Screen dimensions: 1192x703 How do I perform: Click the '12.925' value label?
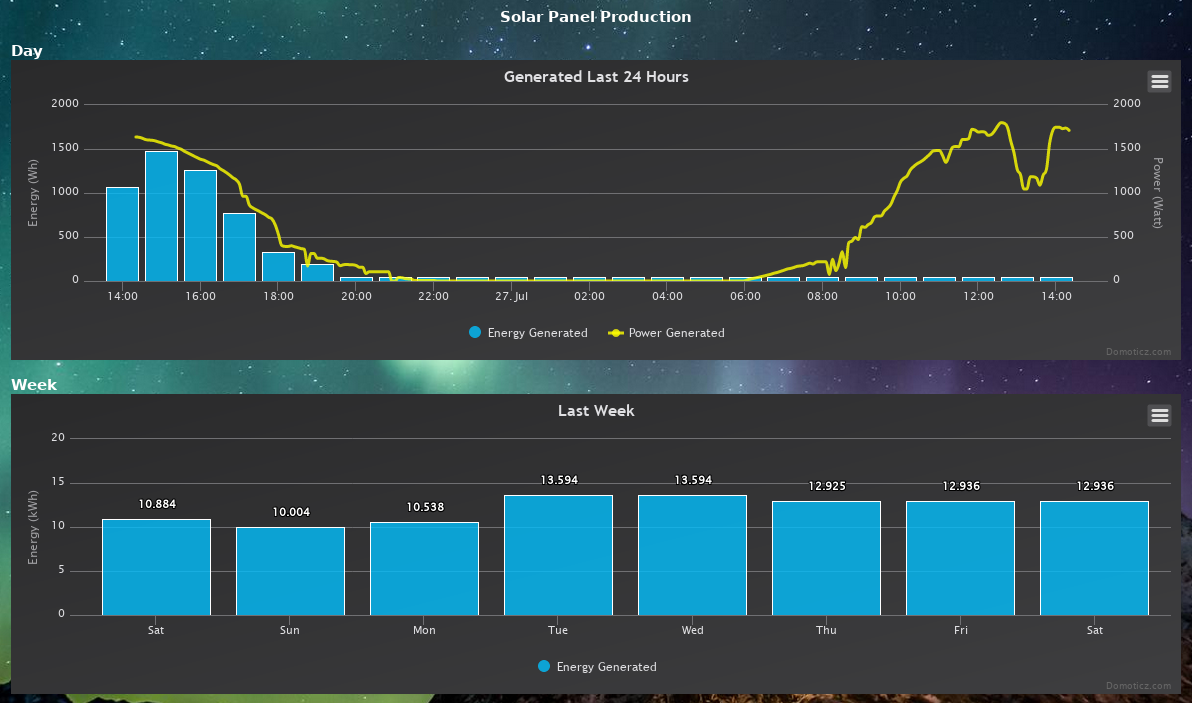[x=827, y=486]
